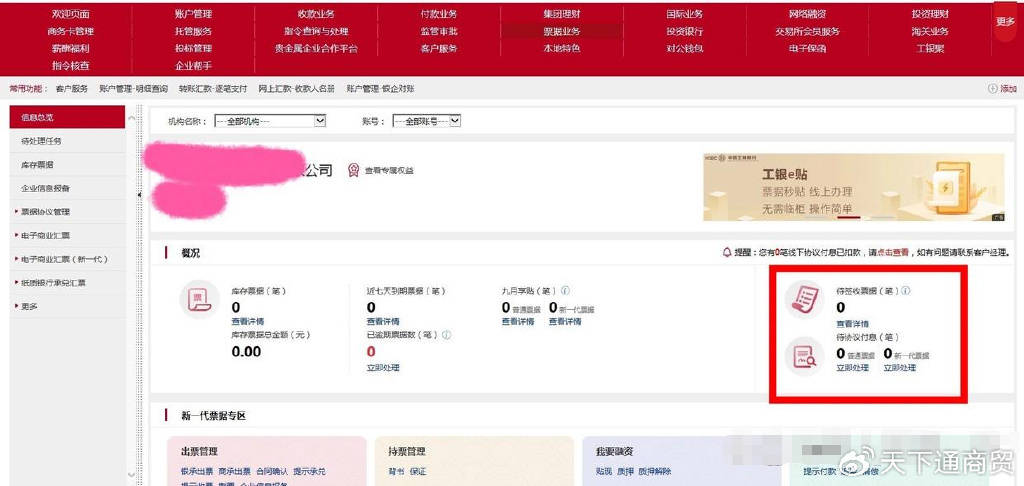Open the 托管服务 menu
1024x486 pixels.
click(193, 31)
